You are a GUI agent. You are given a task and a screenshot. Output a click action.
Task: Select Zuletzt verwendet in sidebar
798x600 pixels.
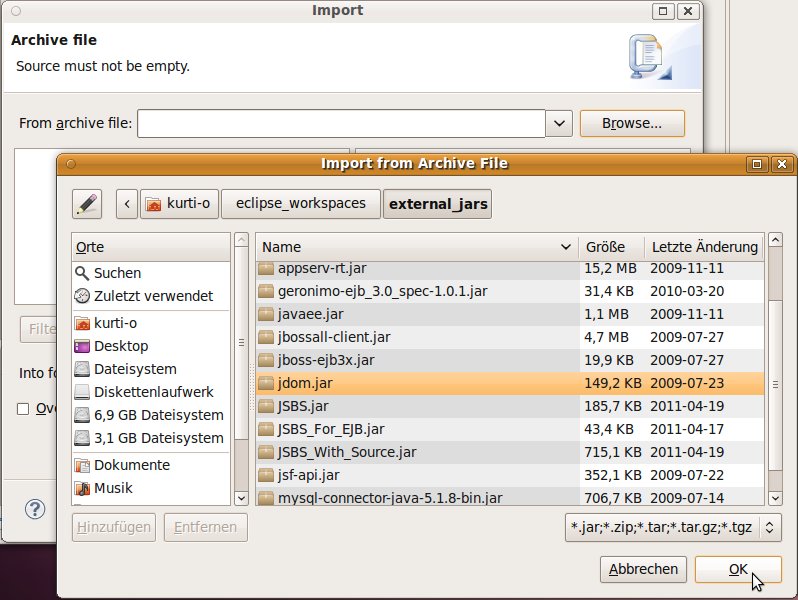(153, 296)
